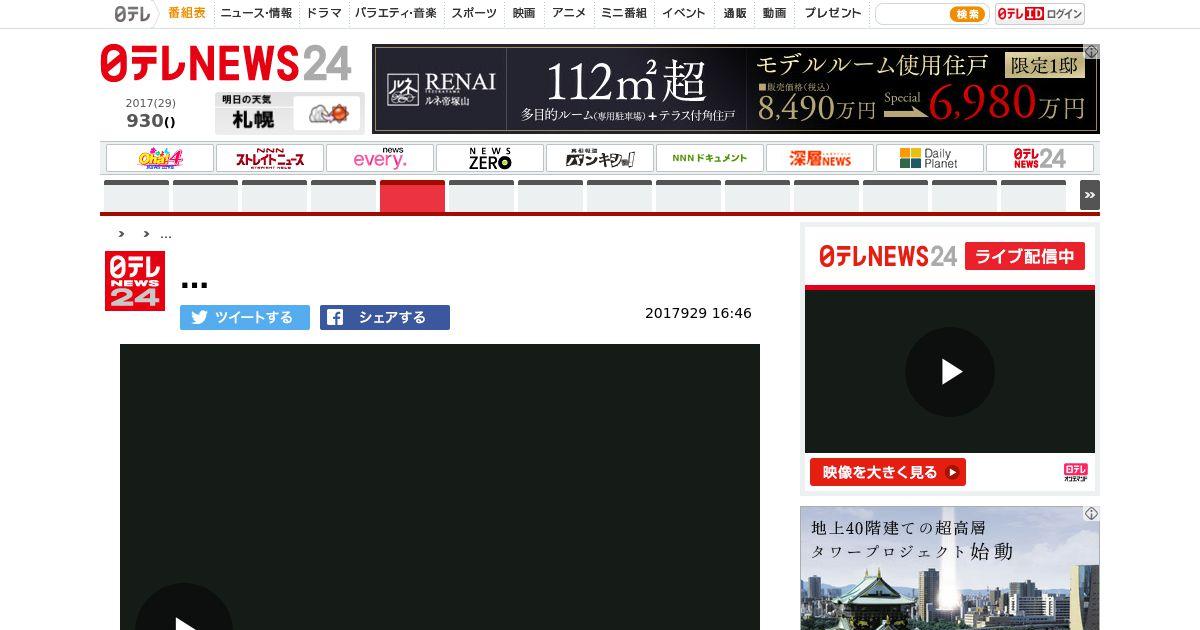Click 映像を大きく見る button

(x=888, y=472)
